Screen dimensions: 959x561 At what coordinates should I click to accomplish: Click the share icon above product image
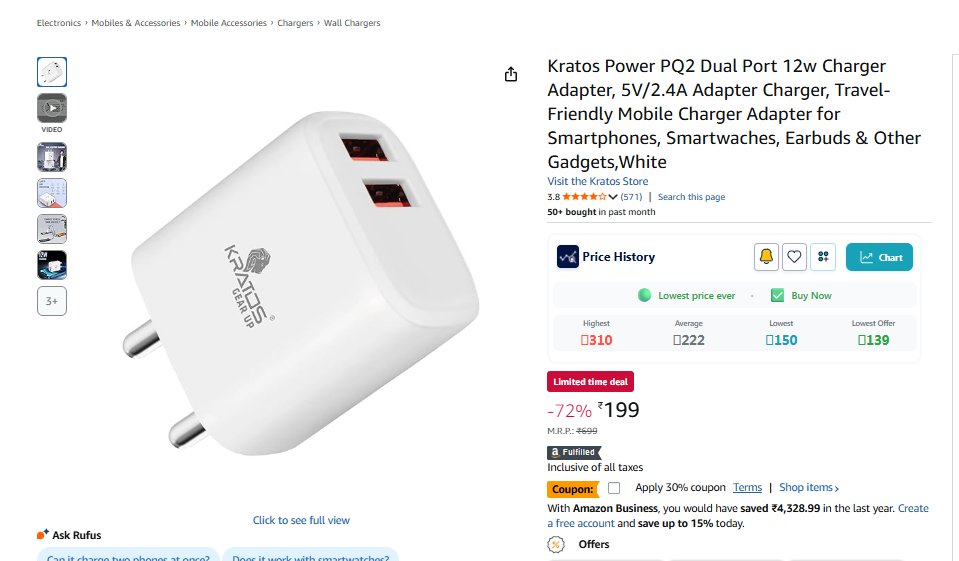(x=511, y=75)
